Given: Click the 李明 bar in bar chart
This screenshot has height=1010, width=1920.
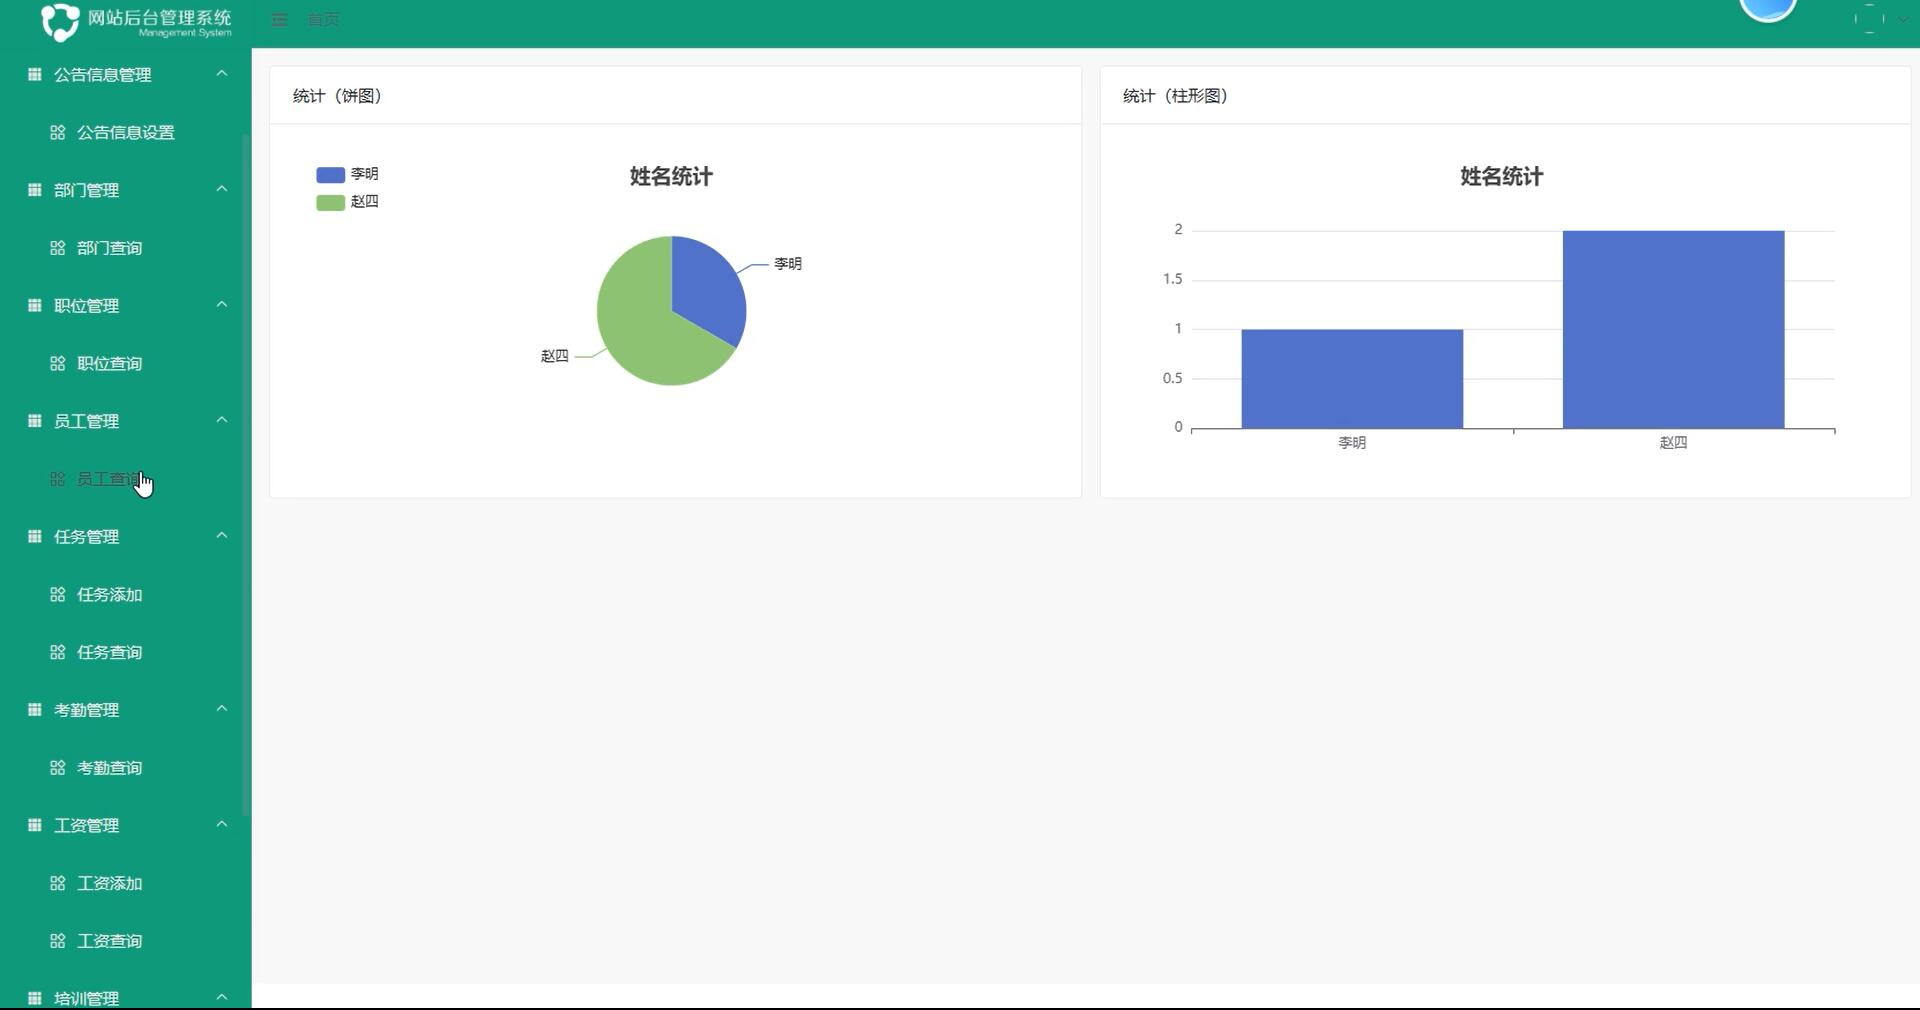Looking at the screenshot, I should (x=1352, y=379).
